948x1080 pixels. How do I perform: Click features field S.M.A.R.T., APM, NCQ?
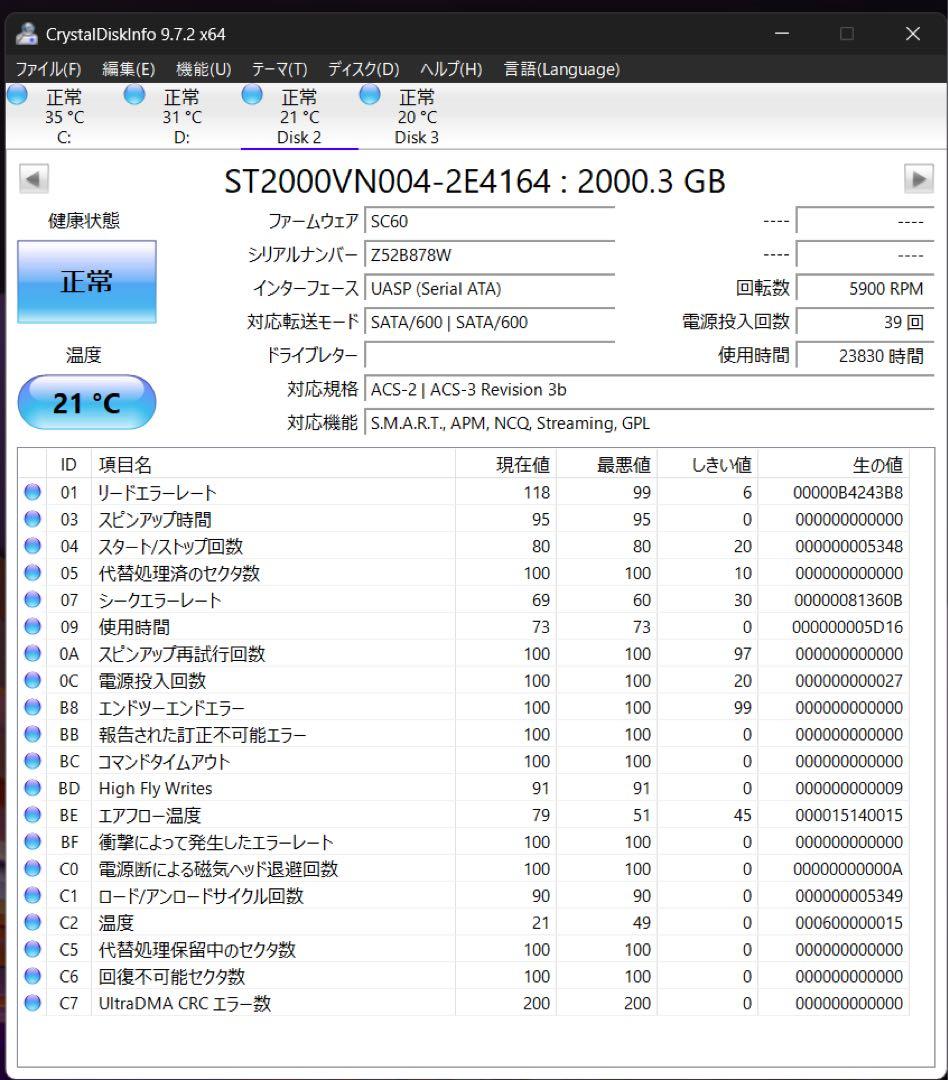pos(649,423)
